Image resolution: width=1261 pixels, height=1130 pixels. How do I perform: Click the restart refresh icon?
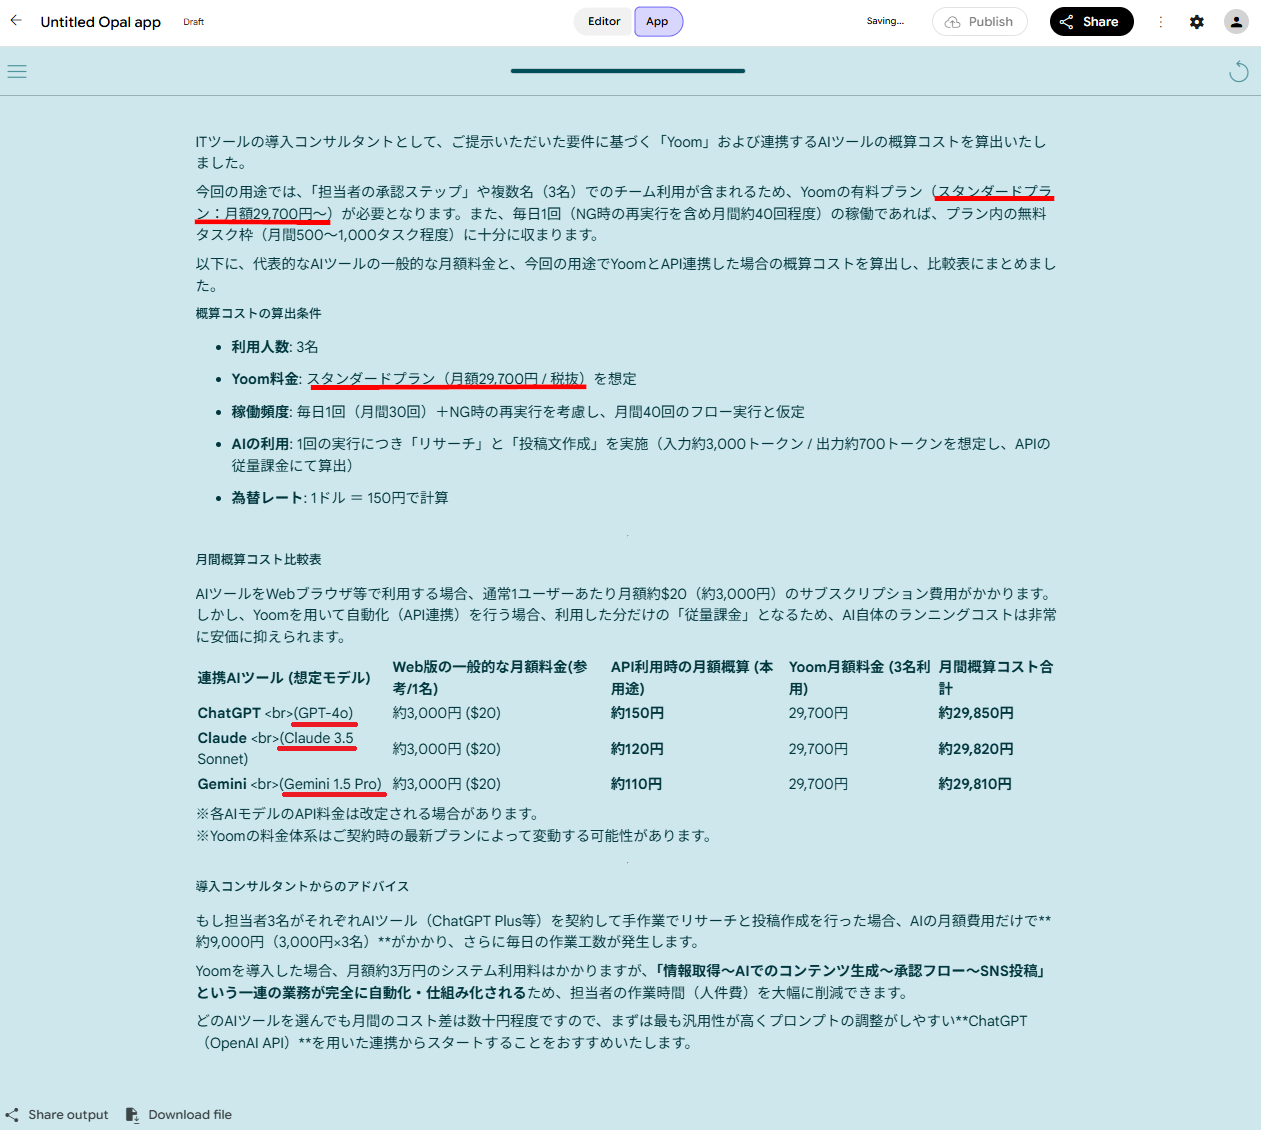[1239, 71]
